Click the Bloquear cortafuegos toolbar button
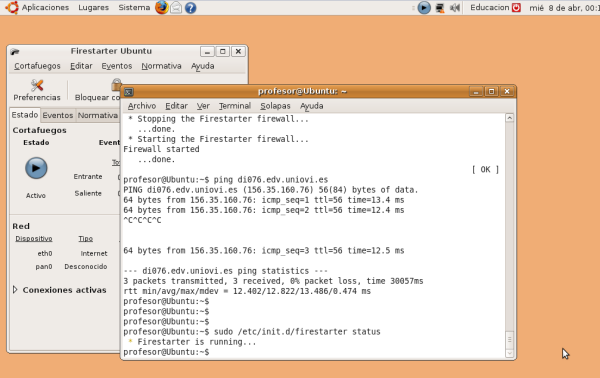This screenshot has height=378, width=600. [98, 90]
